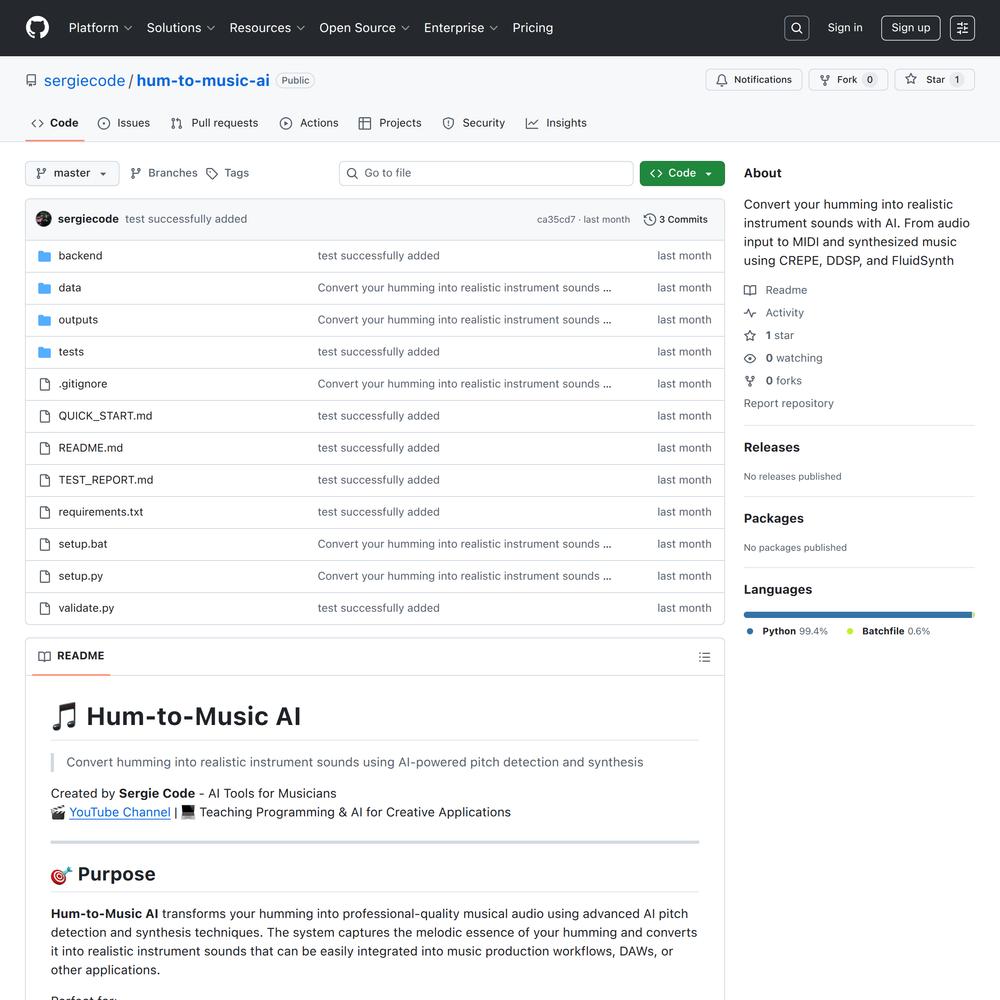
Task: Star the hum-to-music-ai repository
Action: pos(926,80)
